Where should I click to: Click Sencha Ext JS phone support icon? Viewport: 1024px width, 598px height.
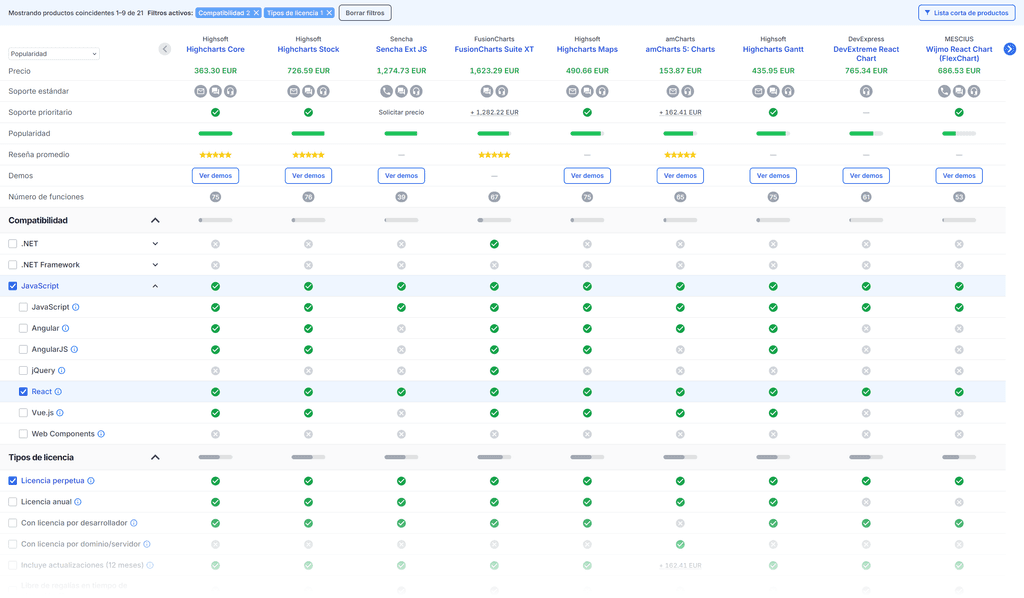pos(387,91)
